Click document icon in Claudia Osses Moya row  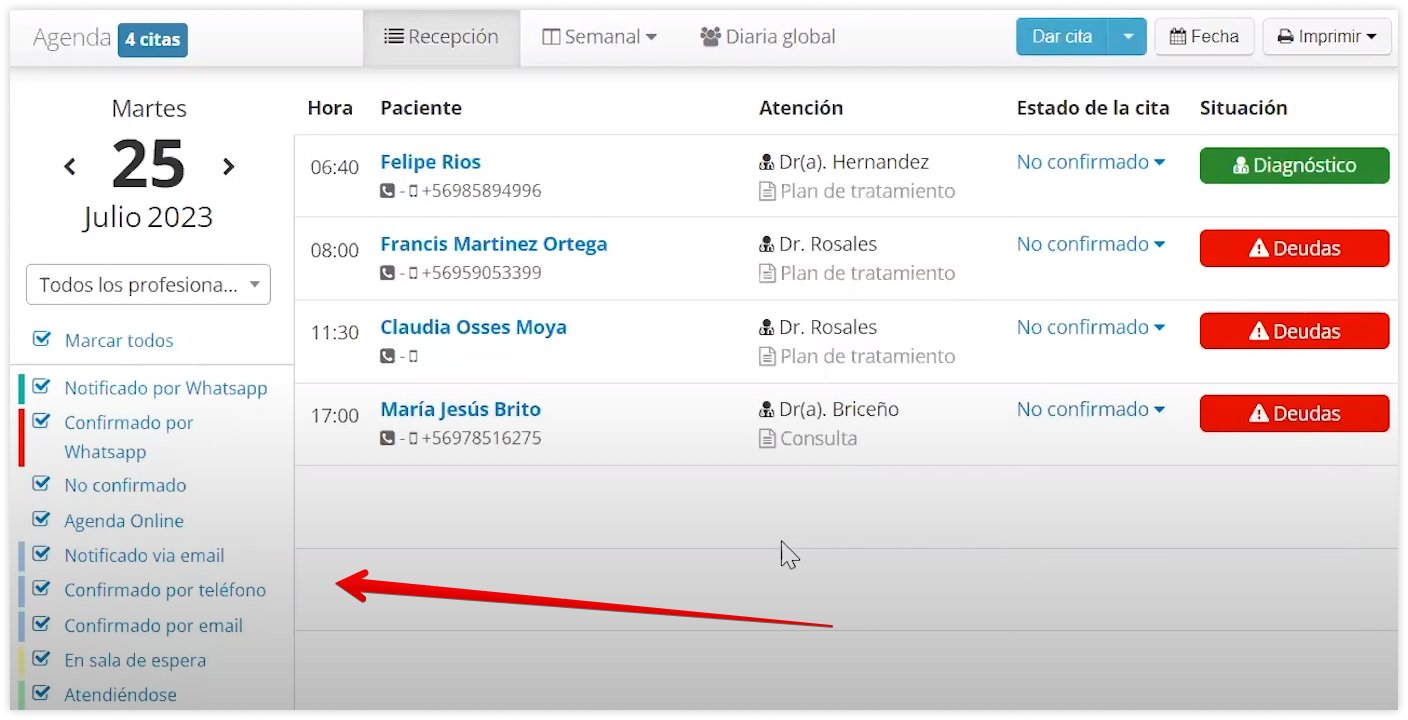click(767, 356)
